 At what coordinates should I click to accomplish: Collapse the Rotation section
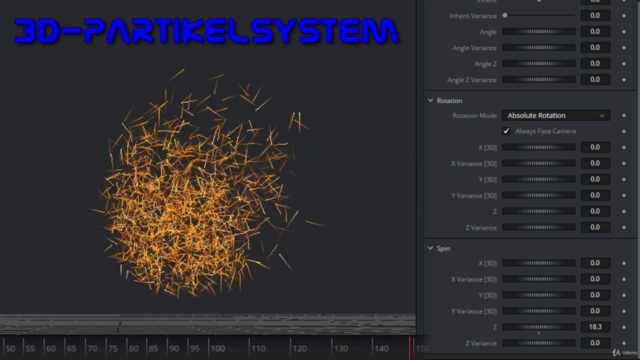pos(430,100)
